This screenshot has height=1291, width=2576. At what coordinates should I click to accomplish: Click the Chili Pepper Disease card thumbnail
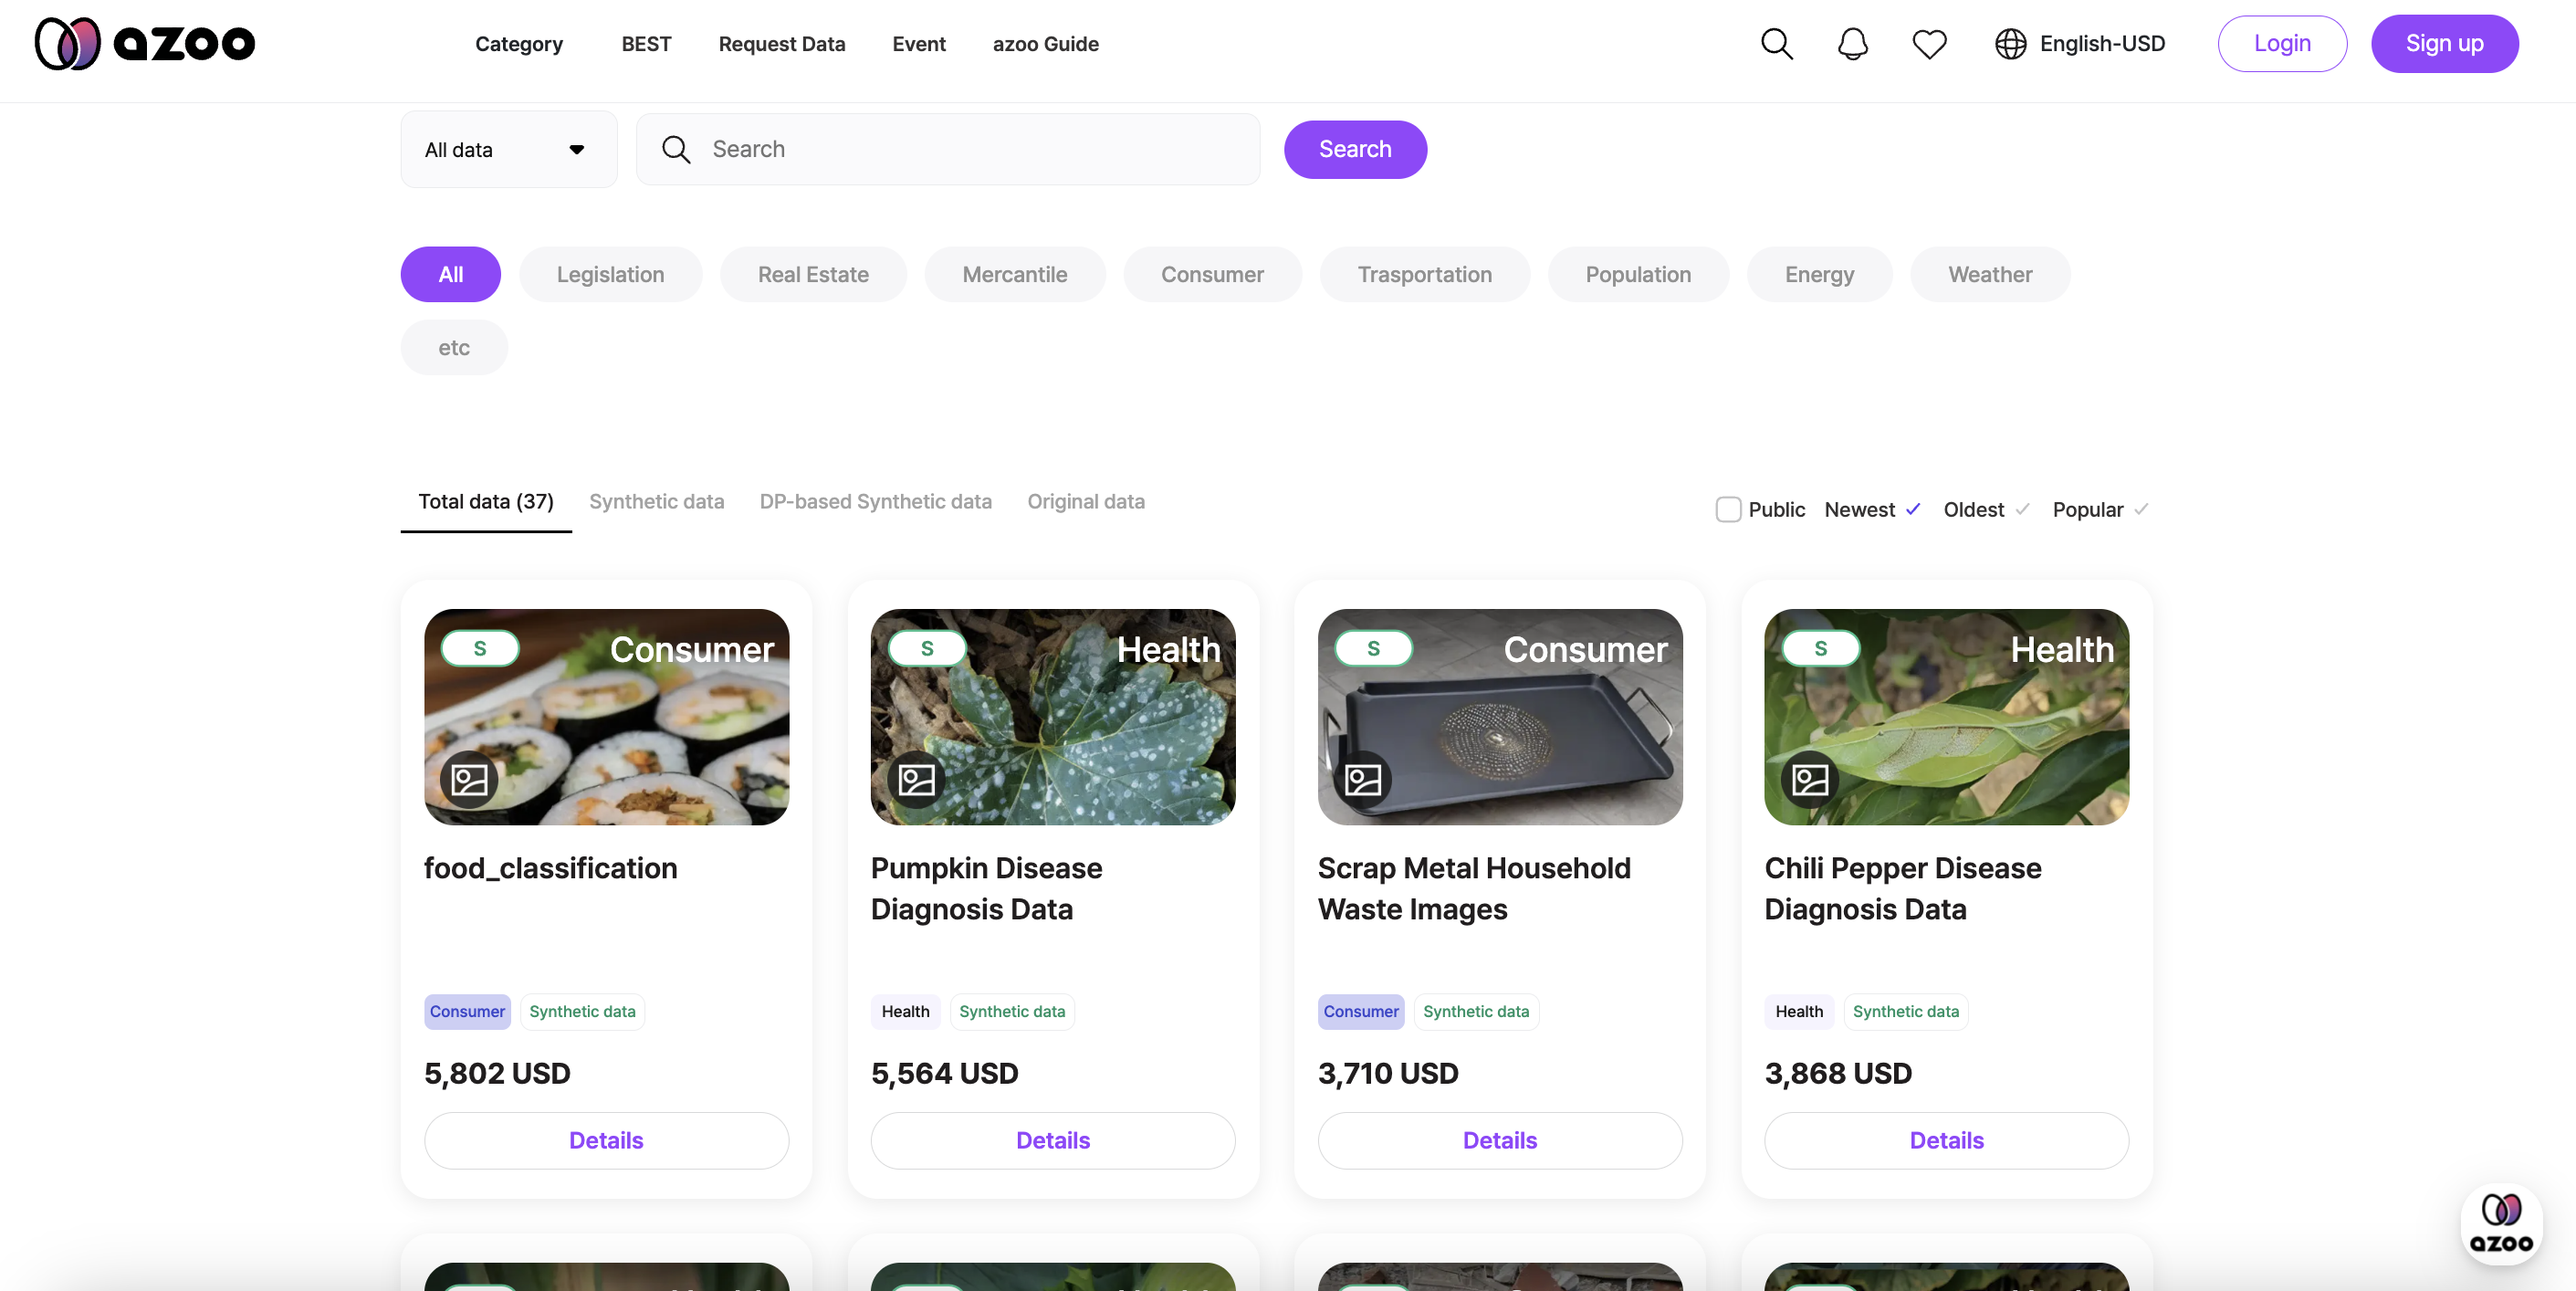tap(1947, 717)
